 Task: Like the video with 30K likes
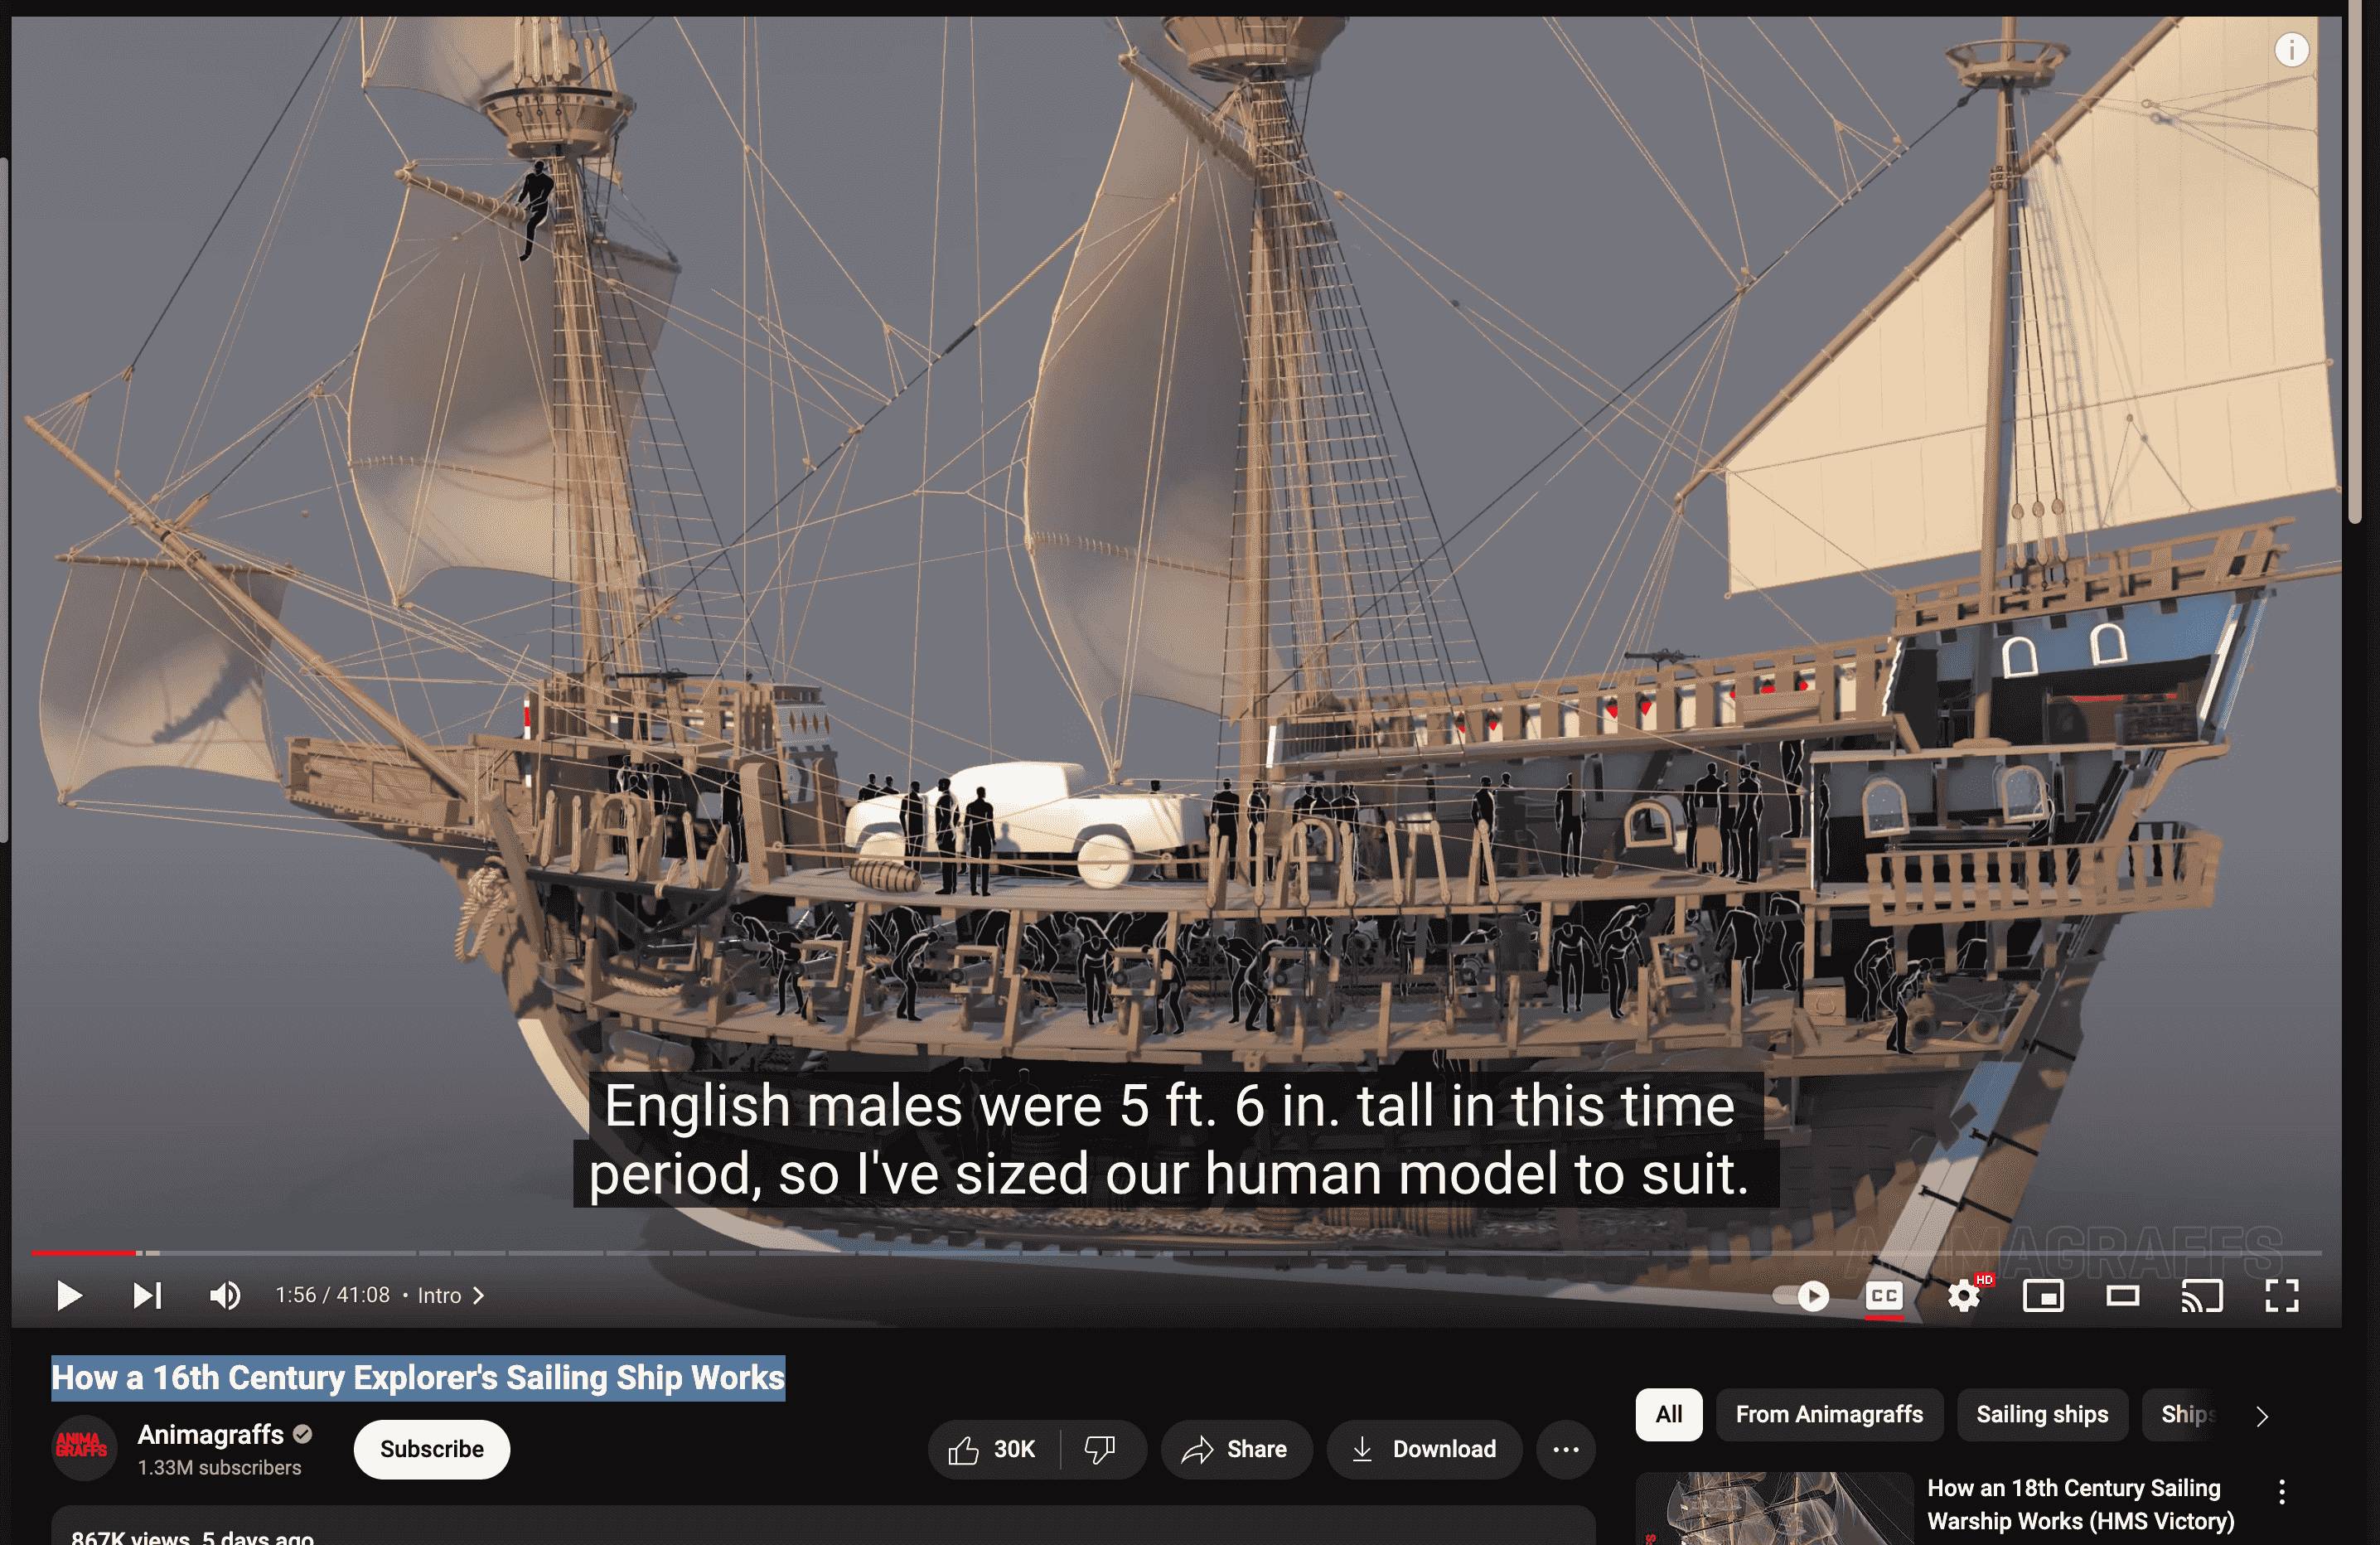click(992, 1449)
